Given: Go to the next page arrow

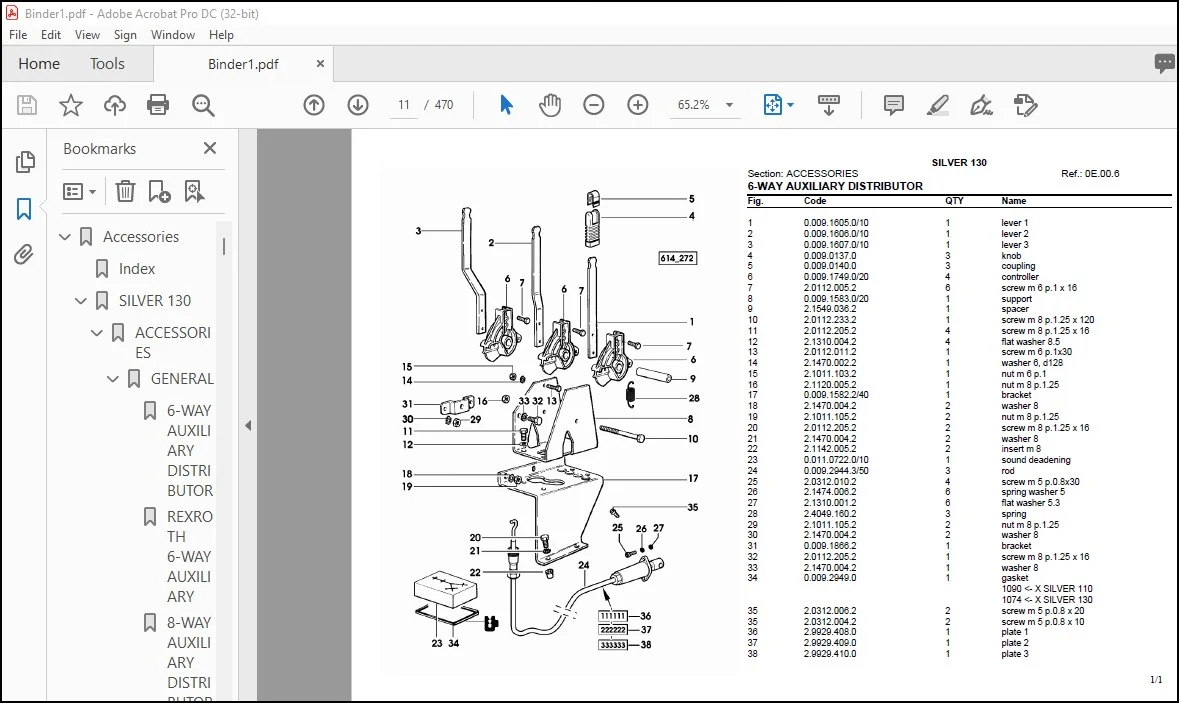Looking at the screenshot, I should [x=358, y=105].
